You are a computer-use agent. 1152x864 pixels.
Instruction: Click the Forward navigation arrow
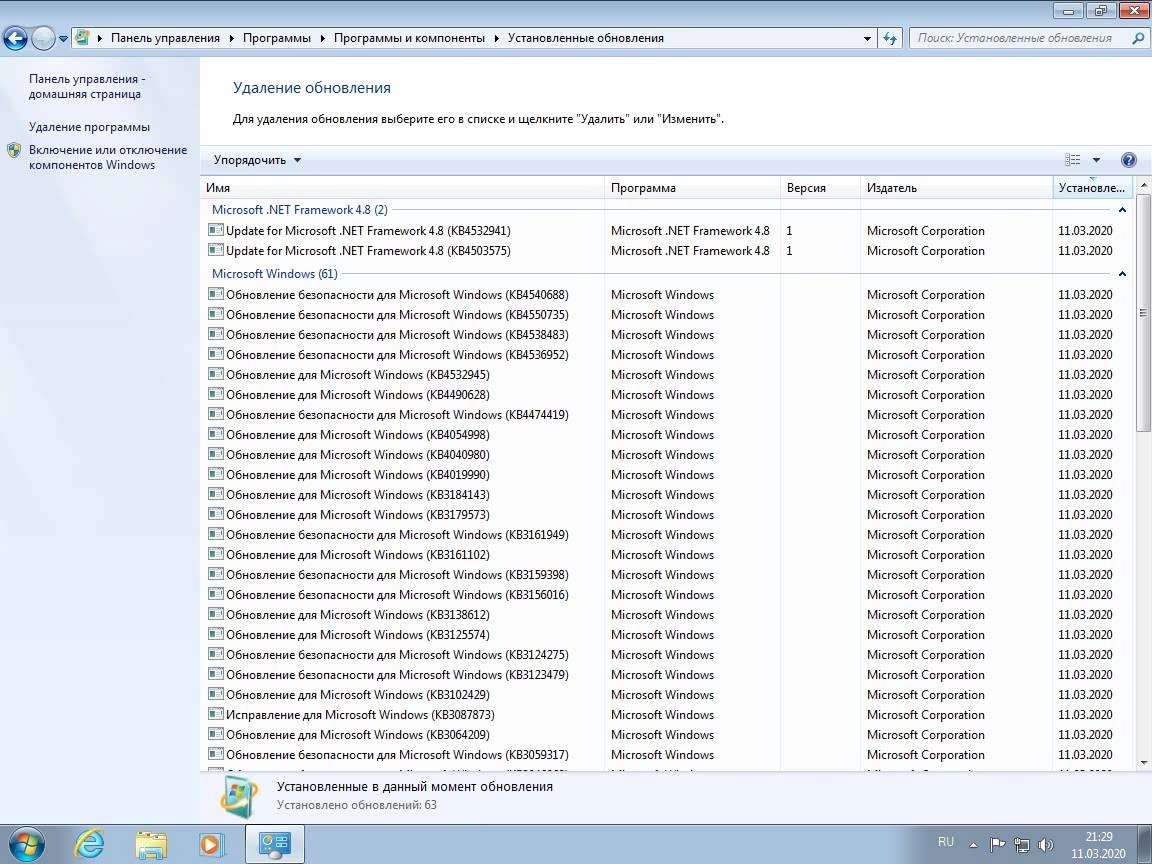43,38
